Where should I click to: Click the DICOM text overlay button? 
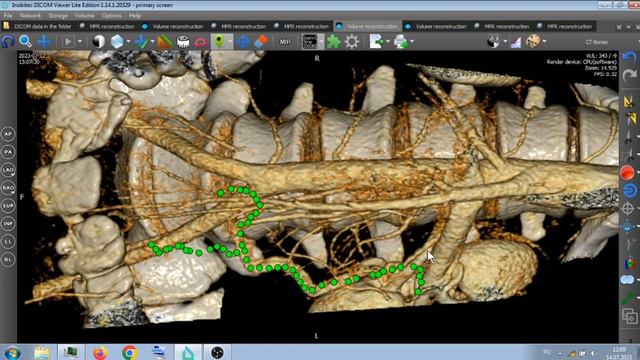(x=310, y=41)
